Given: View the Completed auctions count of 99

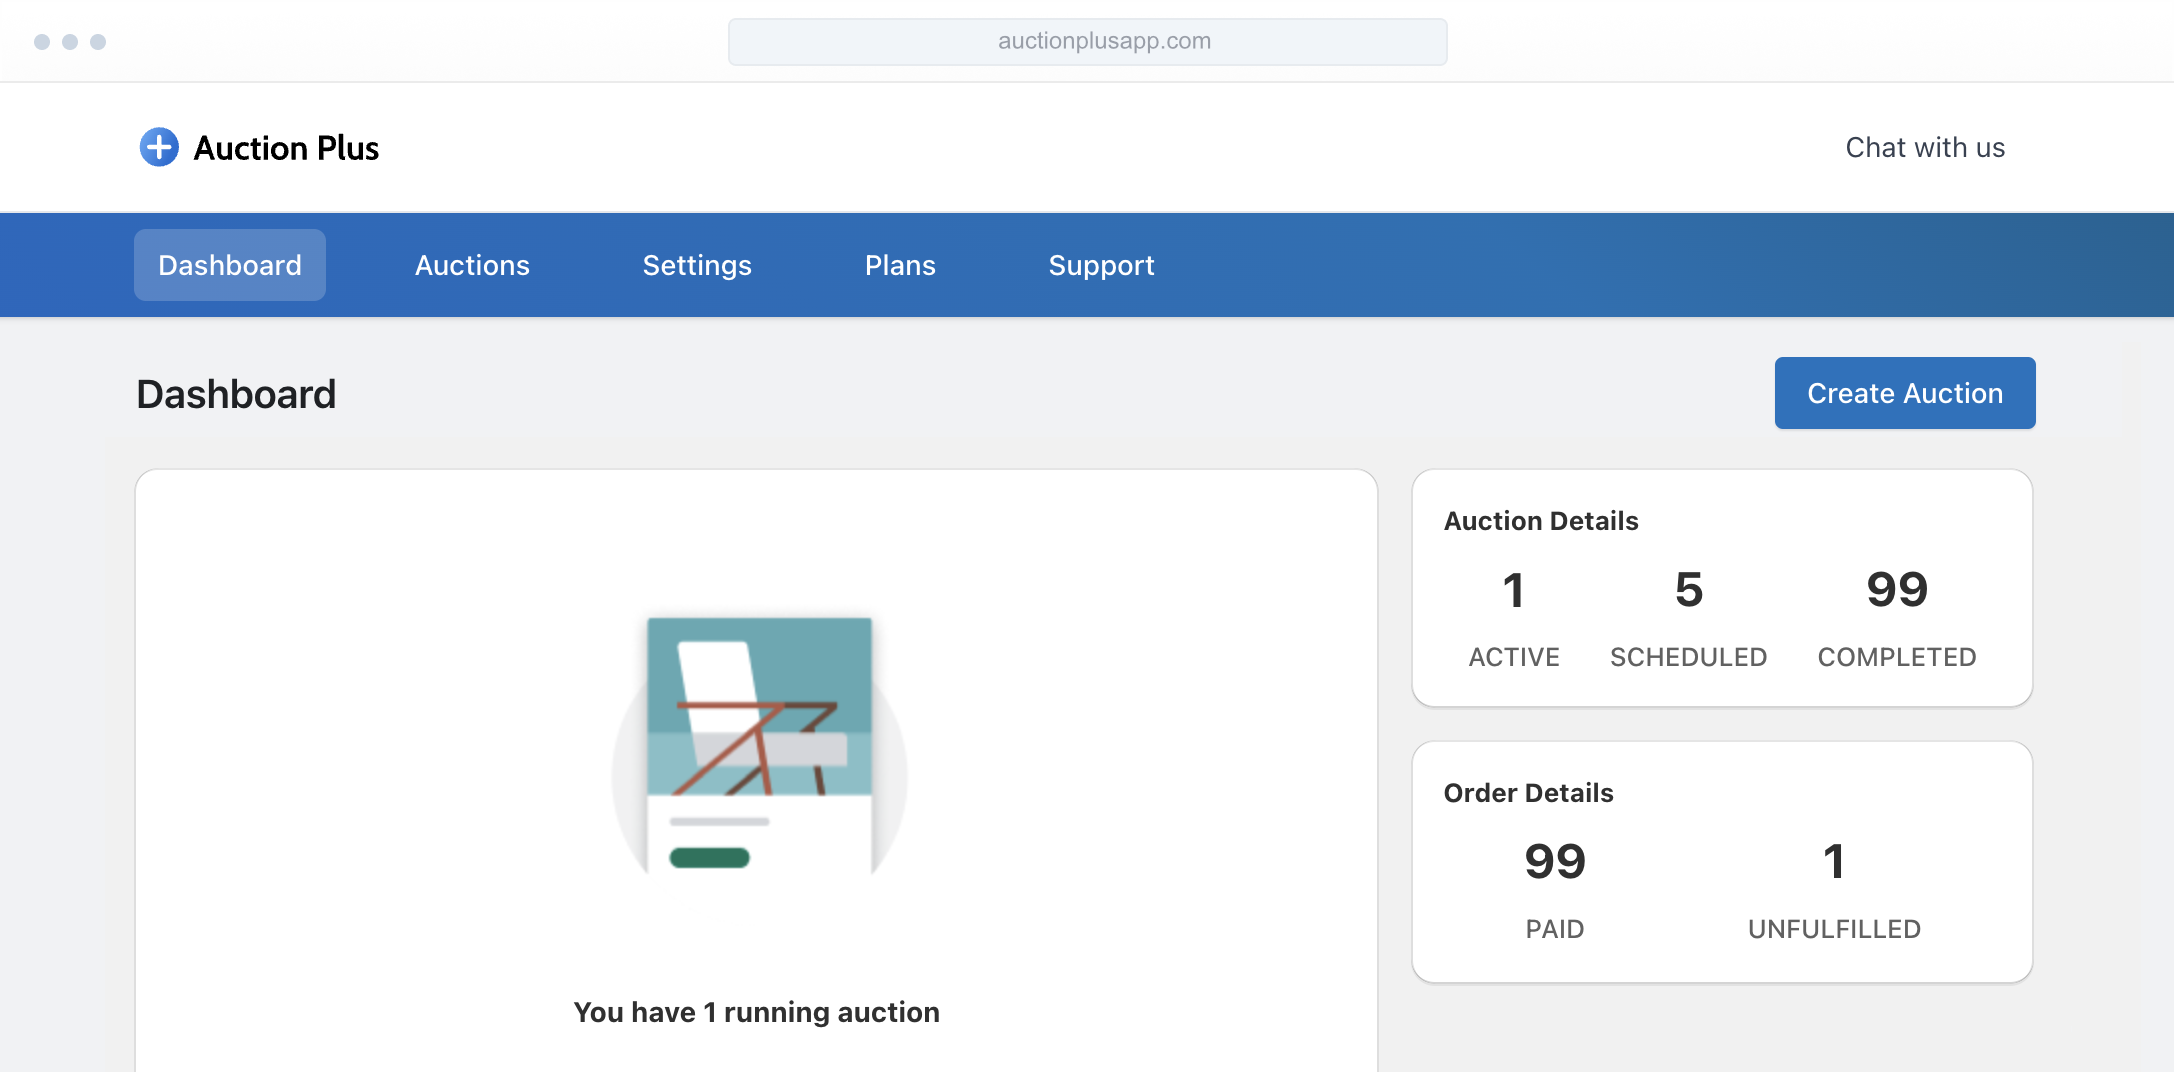Looking at the screenshot, I should (x=1896, y=590).
